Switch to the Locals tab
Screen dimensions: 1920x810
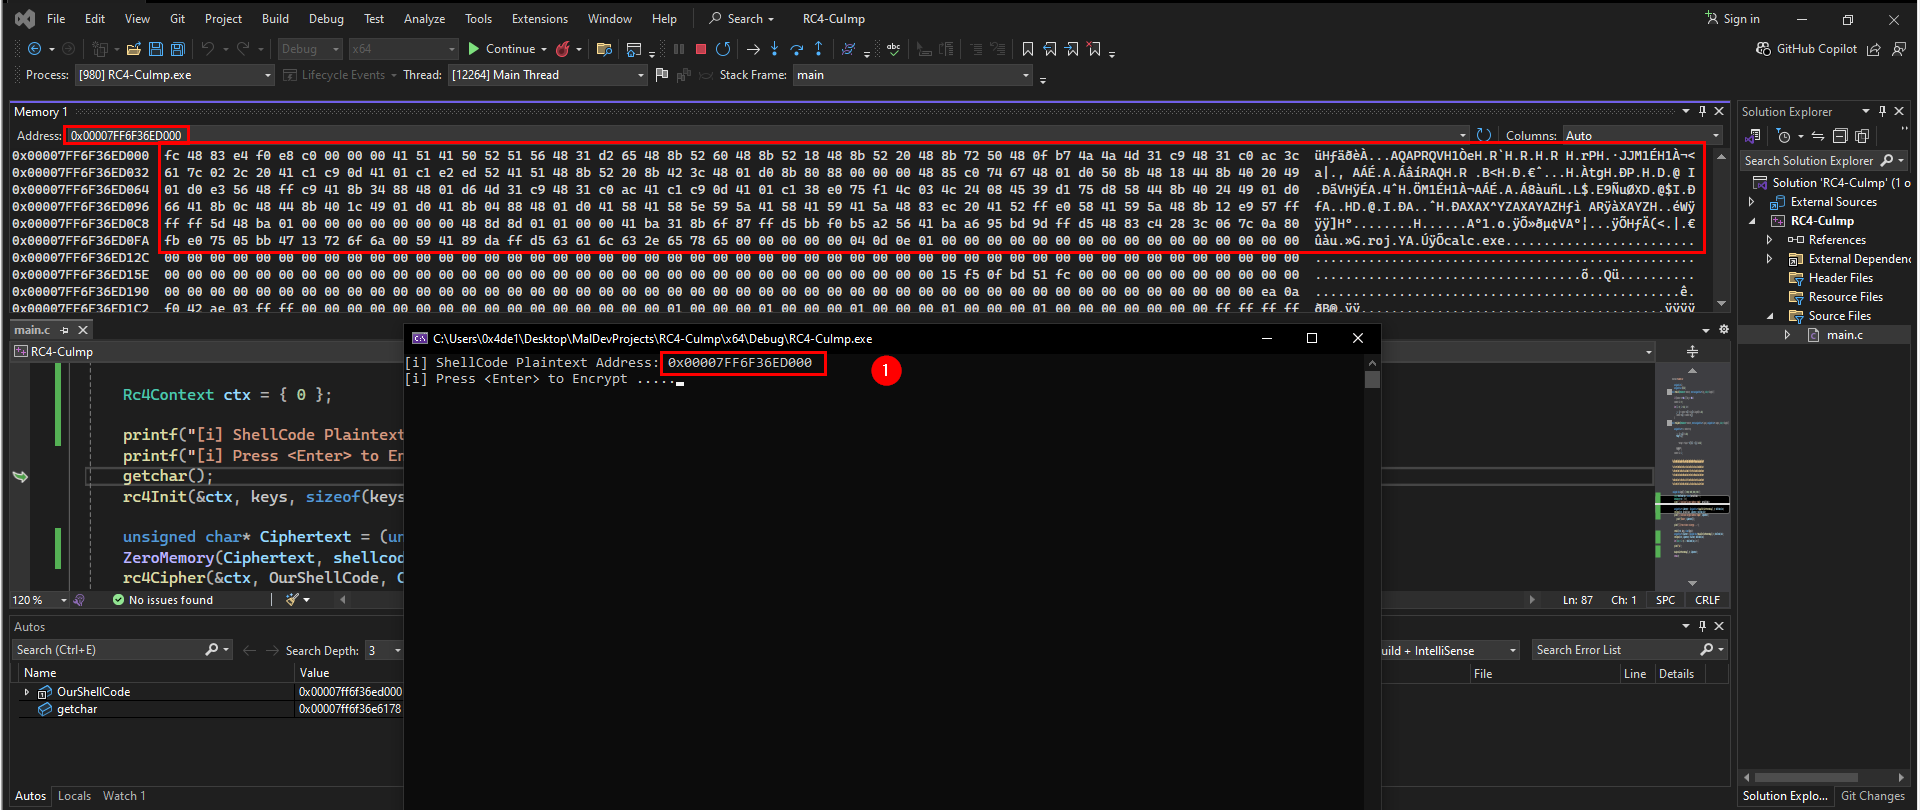click(x=74, y=796)
